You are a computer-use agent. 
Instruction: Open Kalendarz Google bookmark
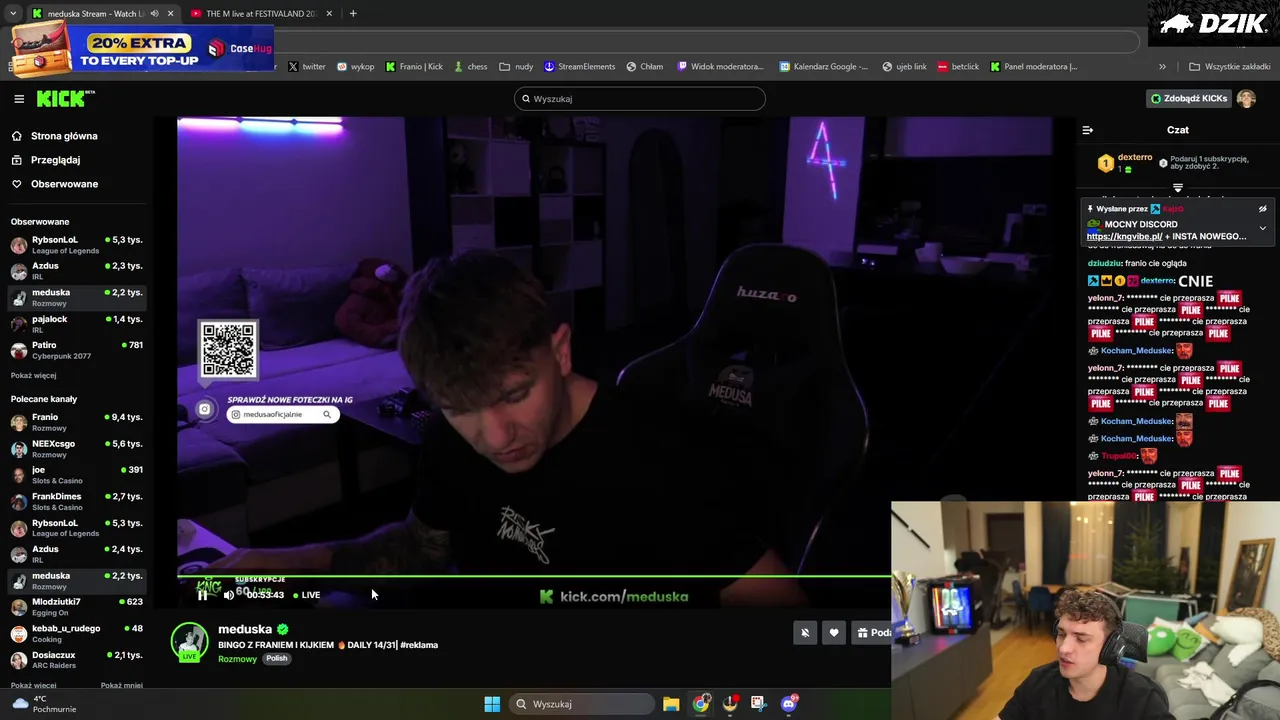(824, 67)
